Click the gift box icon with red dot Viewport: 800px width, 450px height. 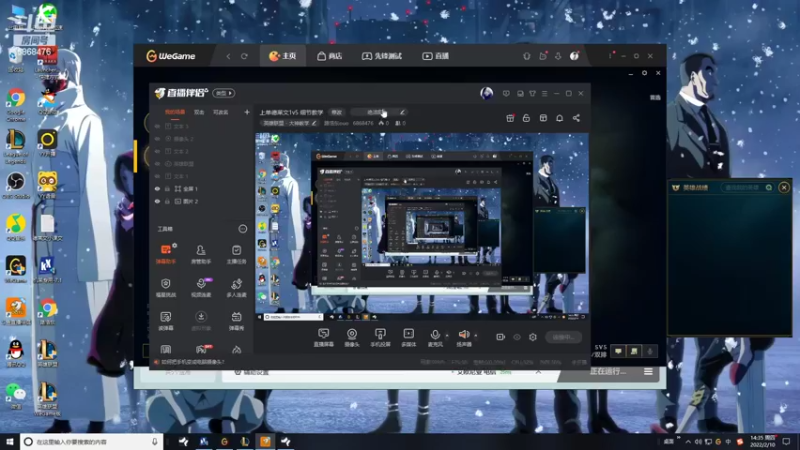(510, 118)
